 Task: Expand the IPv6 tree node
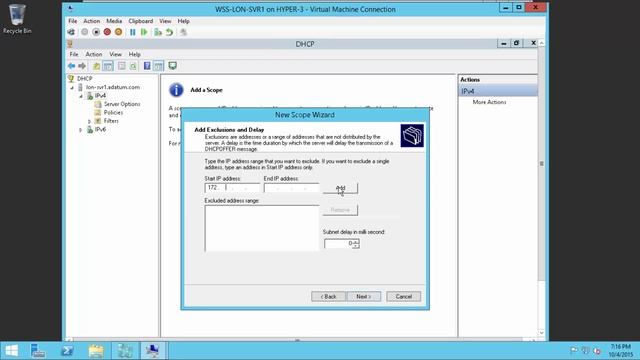81,130
